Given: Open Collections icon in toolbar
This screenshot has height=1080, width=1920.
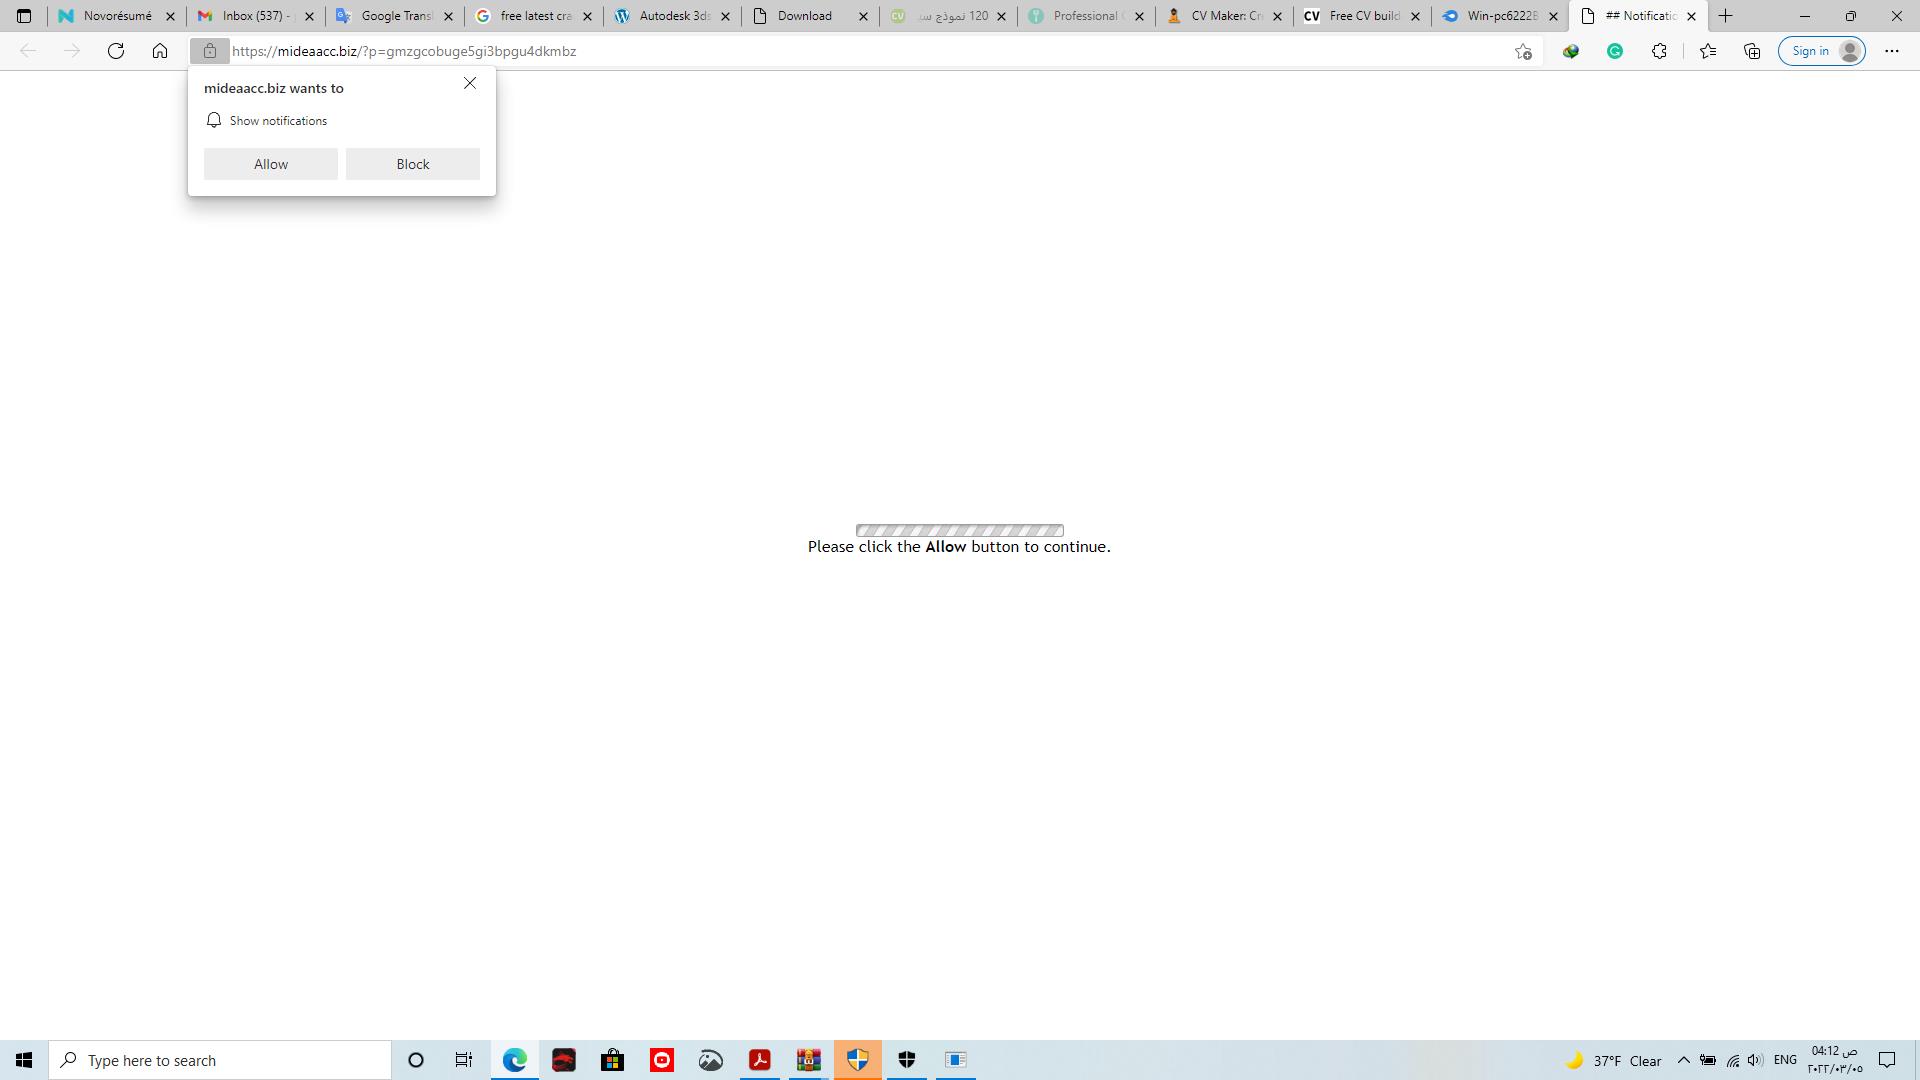Looking at the screenshot, I should tap(1752, 51).
